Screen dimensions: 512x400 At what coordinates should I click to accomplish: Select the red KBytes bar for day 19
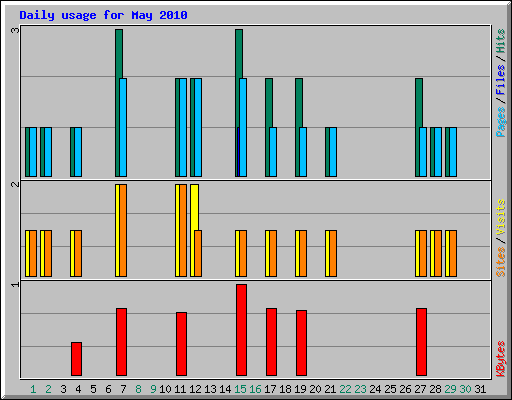point(301,343)
